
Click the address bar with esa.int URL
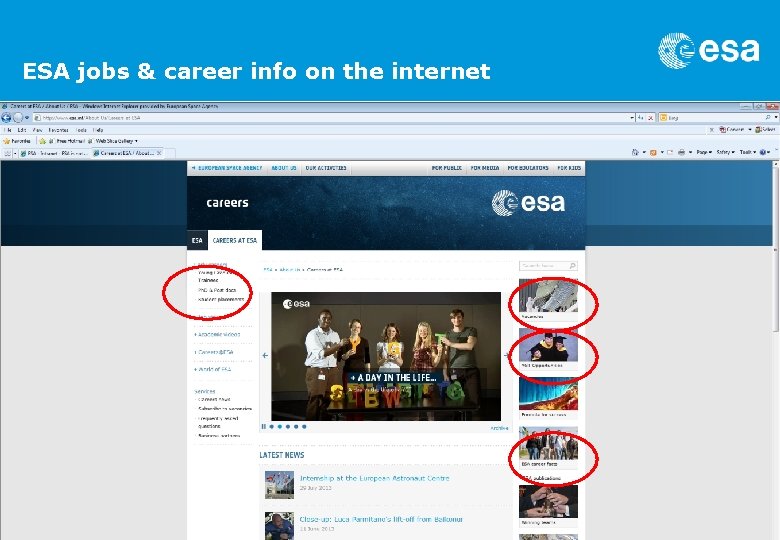click(x=331, y=118)
